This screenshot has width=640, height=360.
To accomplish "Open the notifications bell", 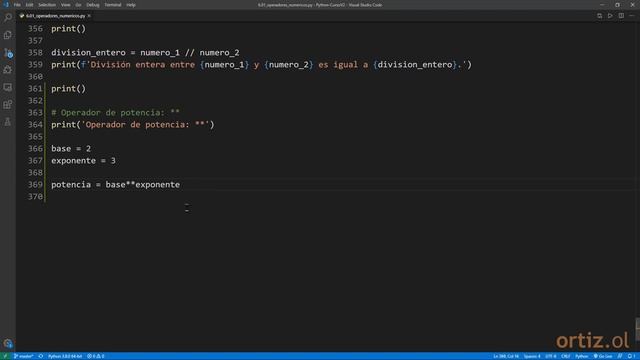I will [x=631, y=356].
